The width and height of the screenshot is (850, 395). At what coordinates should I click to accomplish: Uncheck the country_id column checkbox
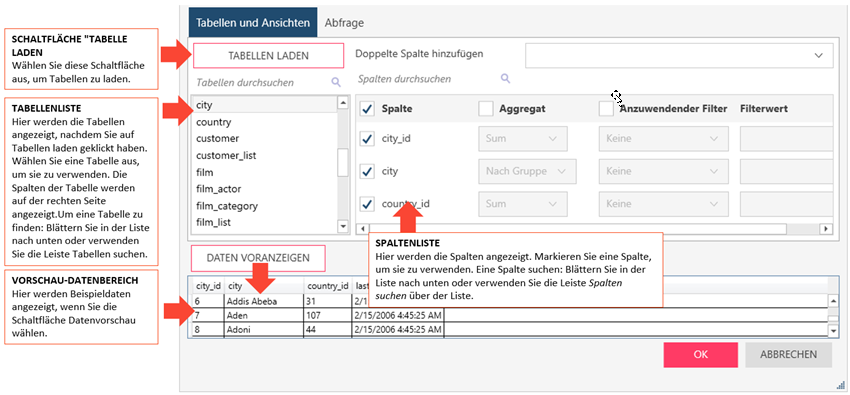point(368,204)
